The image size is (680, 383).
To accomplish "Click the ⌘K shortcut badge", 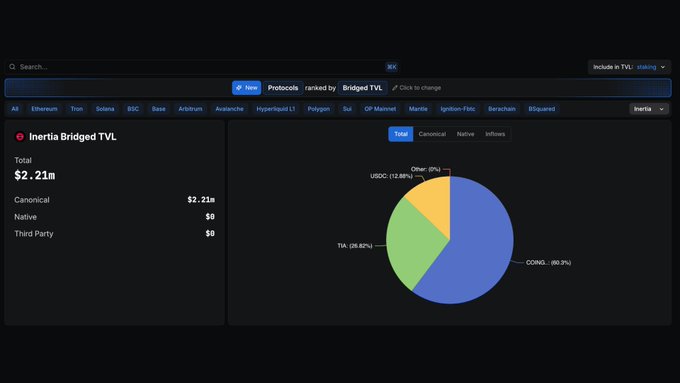I will click(392, 67).
